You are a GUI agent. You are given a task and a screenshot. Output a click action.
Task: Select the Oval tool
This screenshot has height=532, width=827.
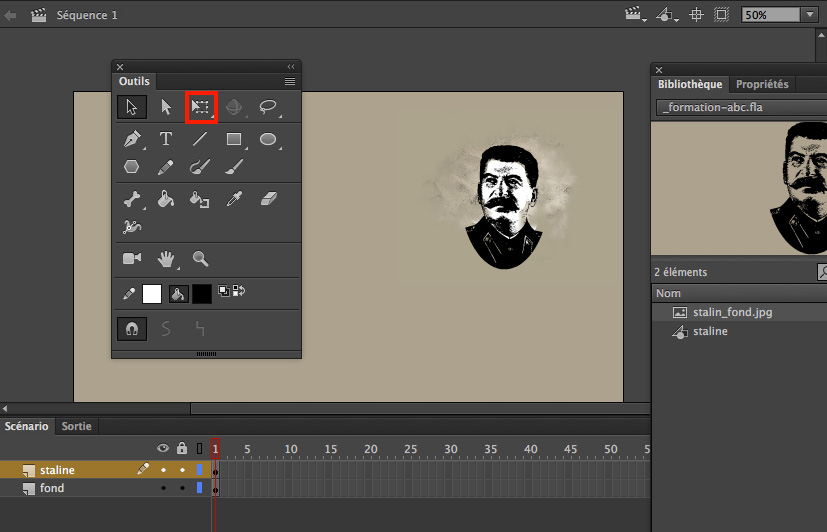(268, 139)
